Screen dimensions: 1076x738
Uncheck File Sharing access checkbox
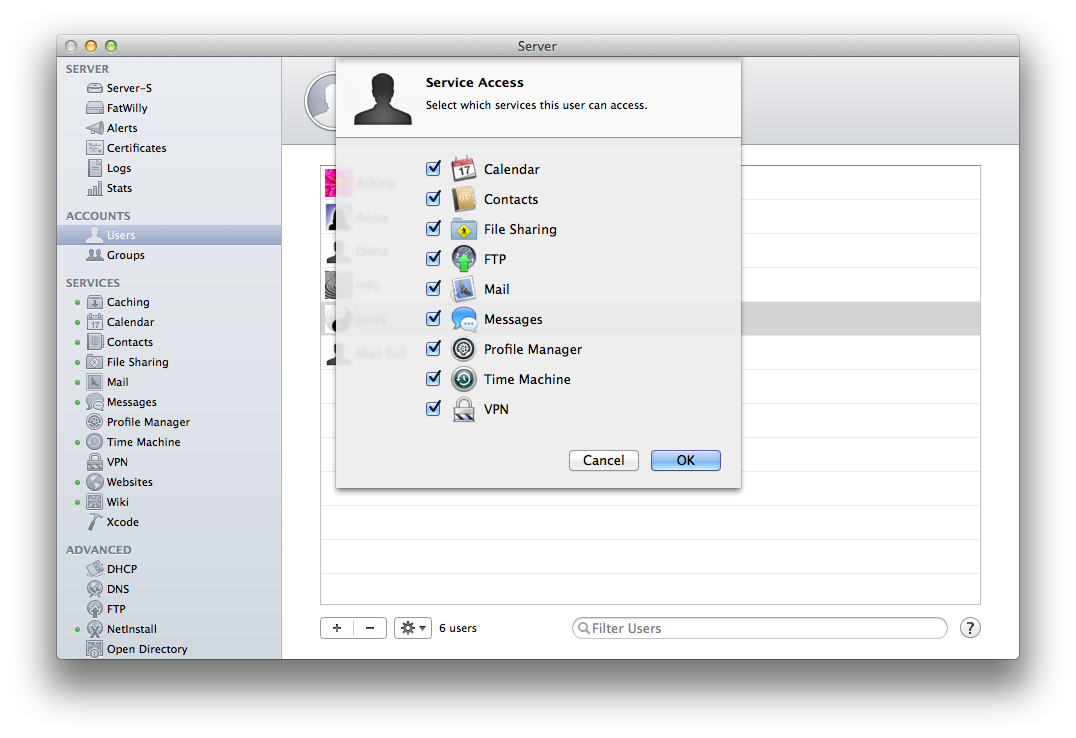pyautogui.click(x=433, y=228)
